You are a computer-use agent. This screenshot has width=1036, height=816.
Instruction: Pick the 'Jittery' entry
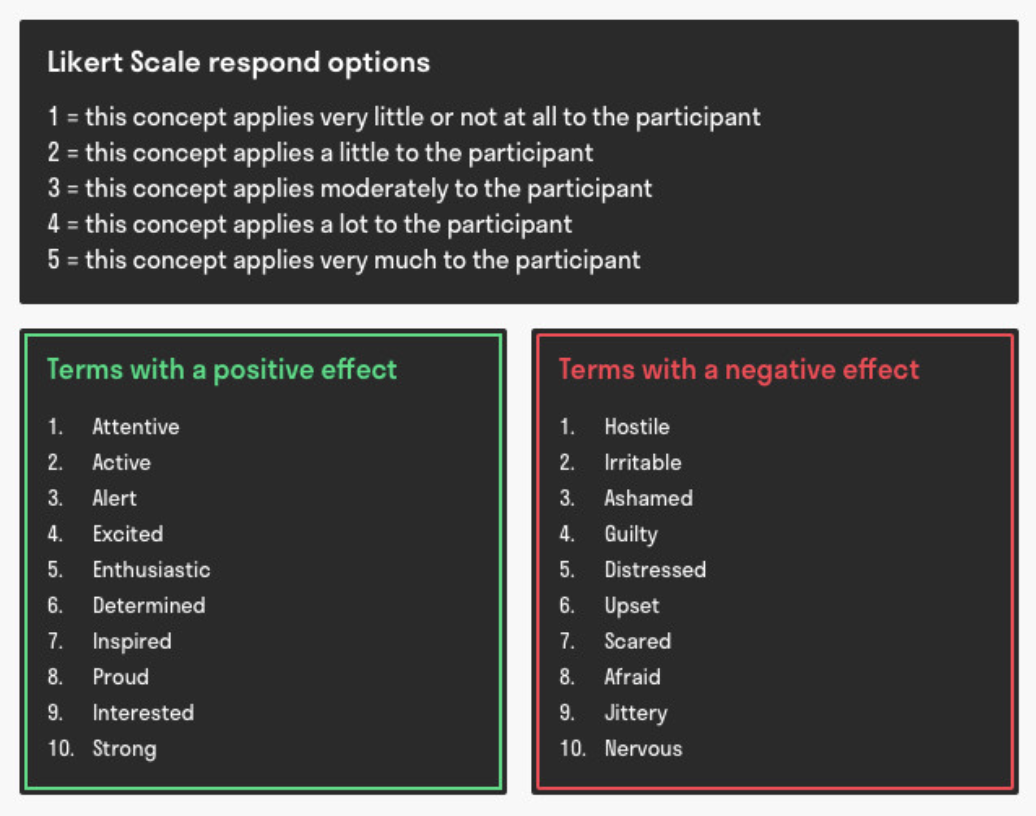tap(636, 713)
